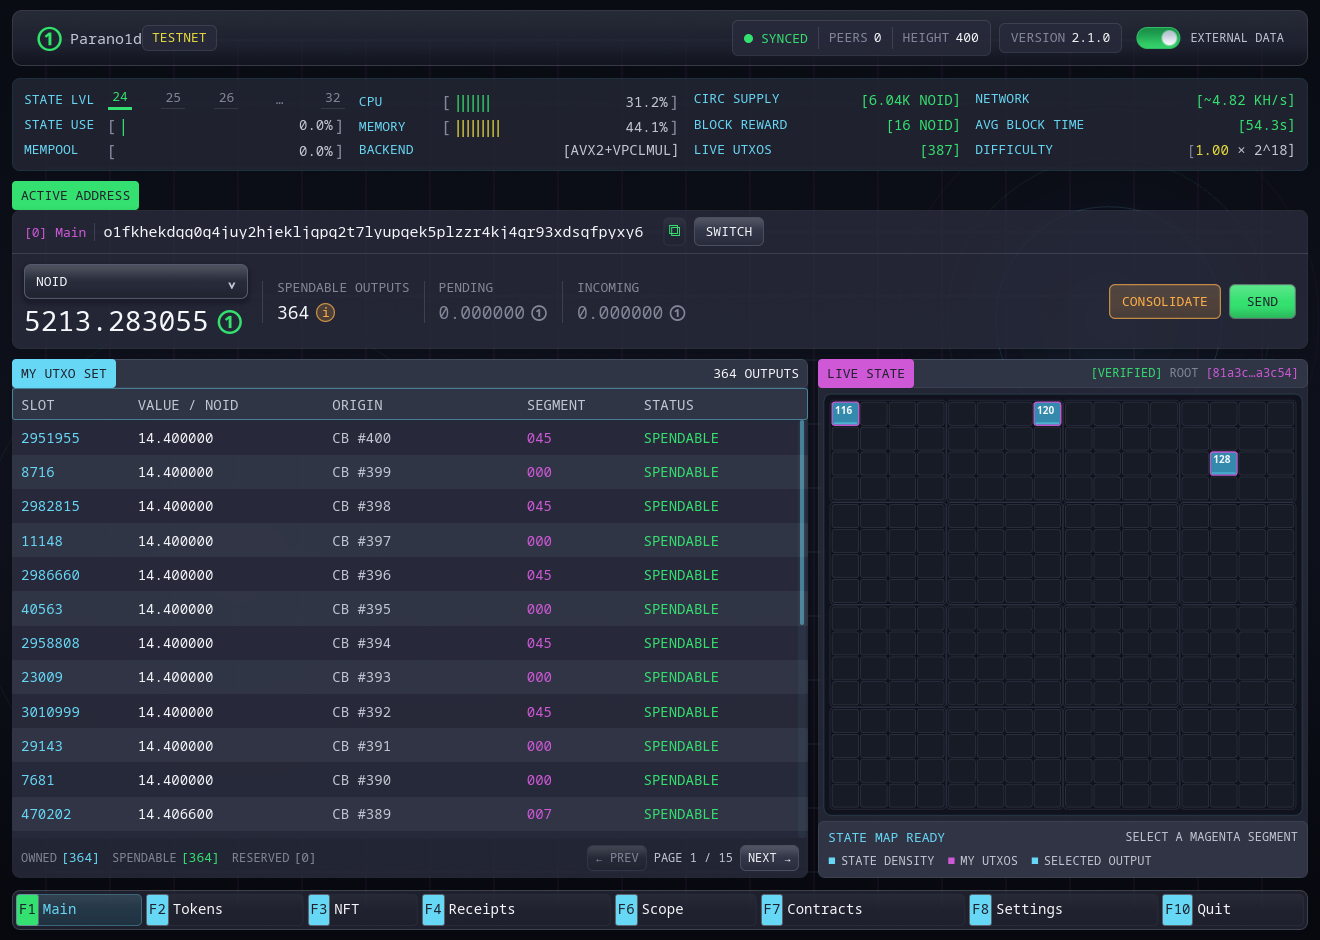Switch to the F1 Main view
The image size is (1320, 940).
click(78, 909)
